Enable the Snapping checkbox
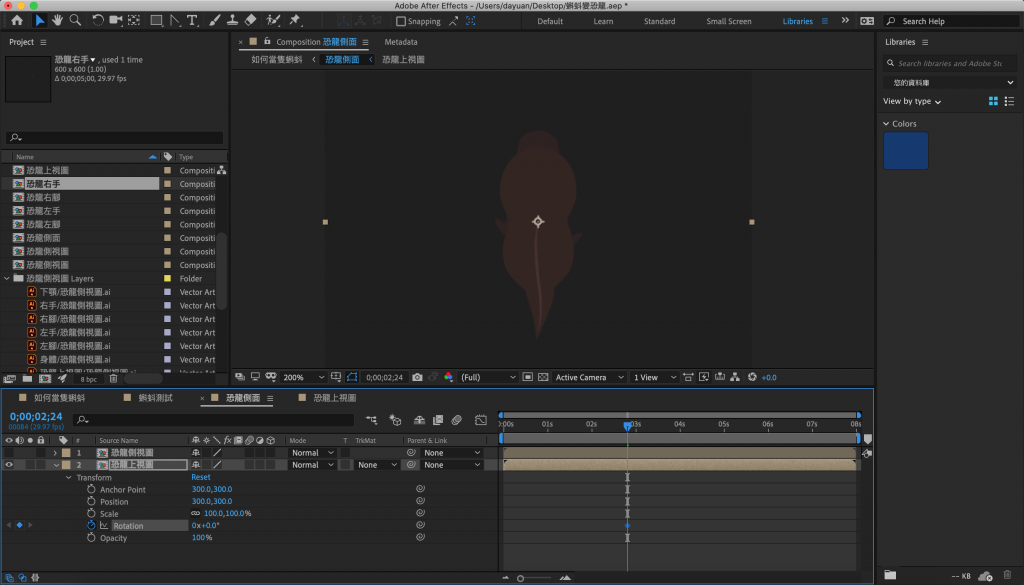Screen dimensions: 1024x585 coord(401,21)
